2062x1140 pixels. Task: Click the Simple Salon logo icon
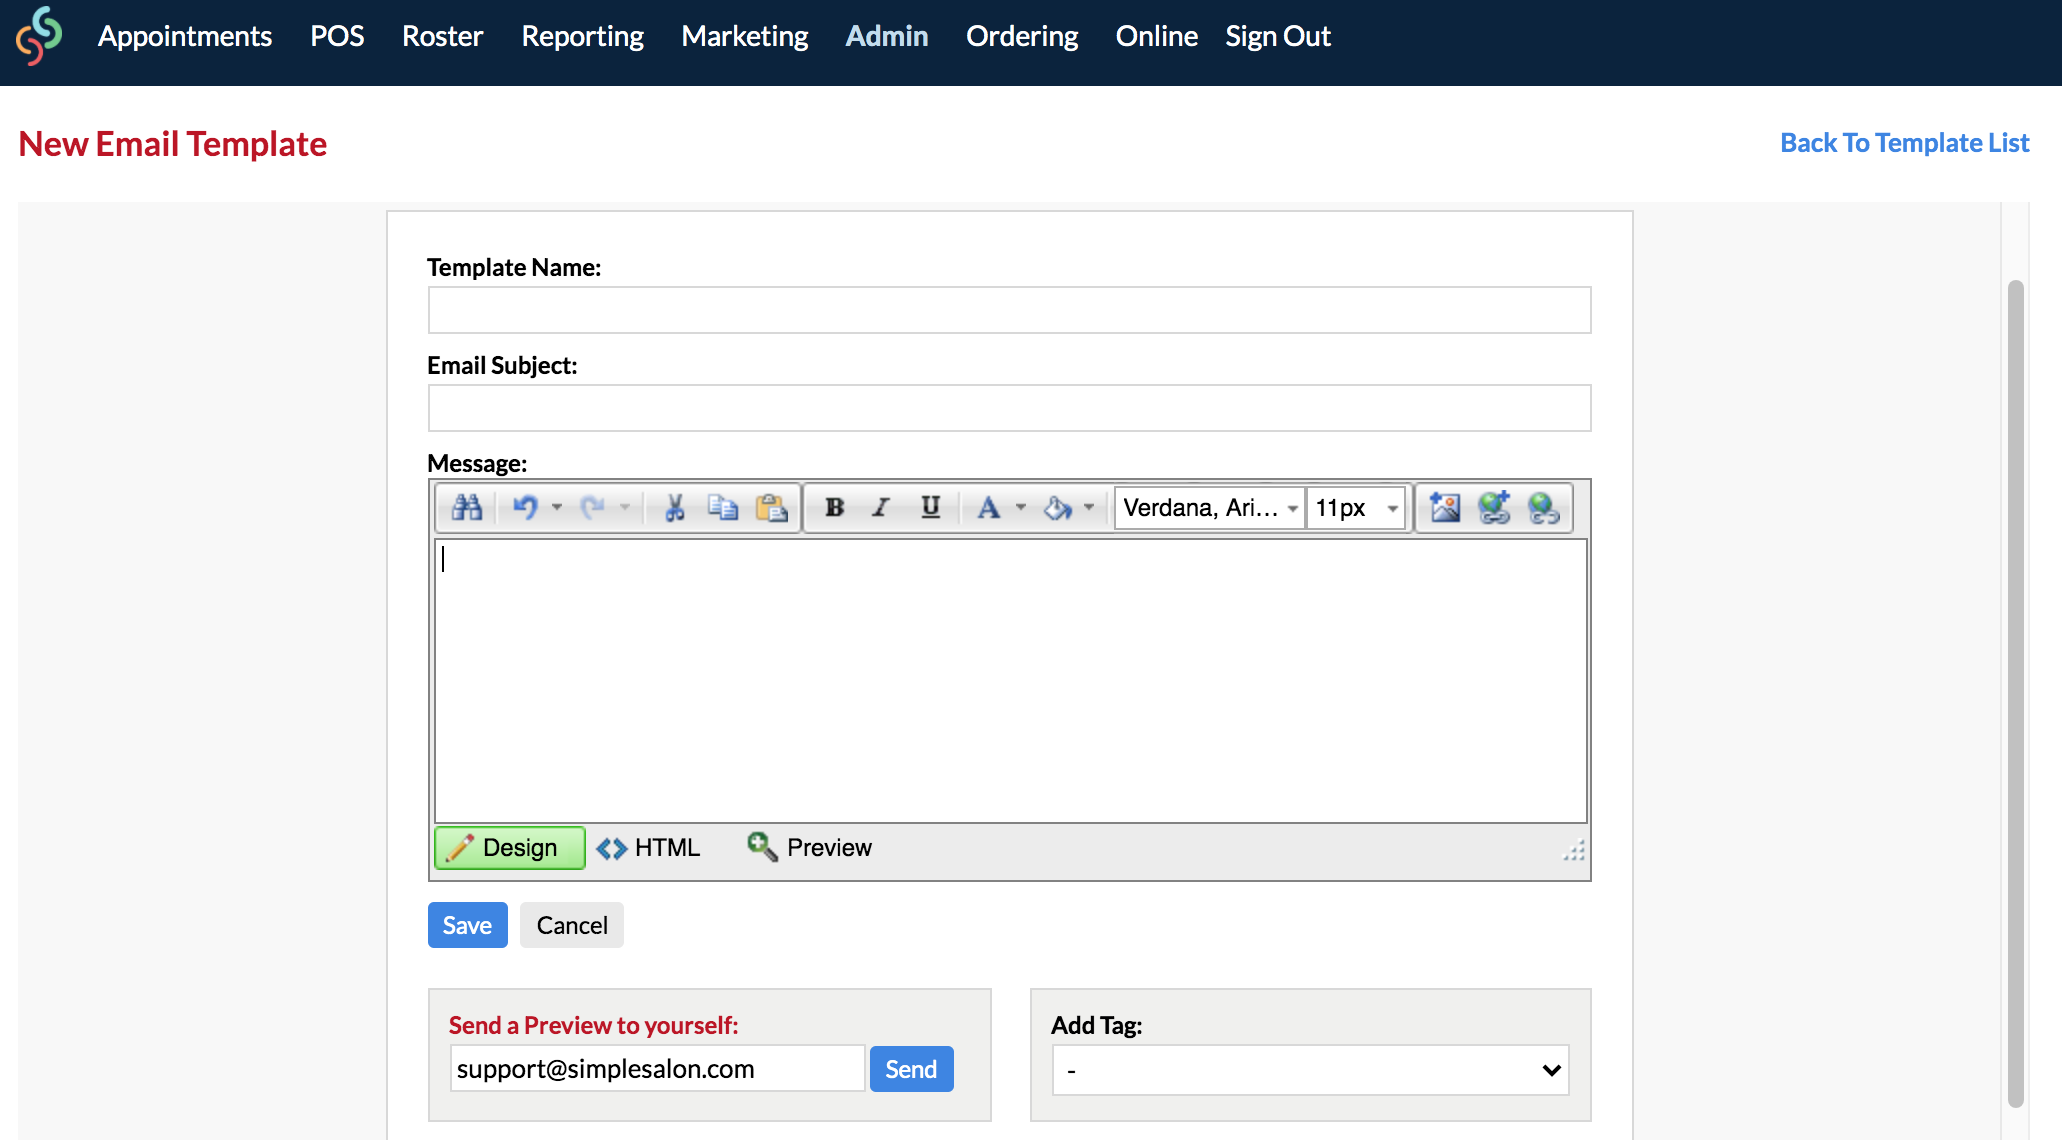39,37
